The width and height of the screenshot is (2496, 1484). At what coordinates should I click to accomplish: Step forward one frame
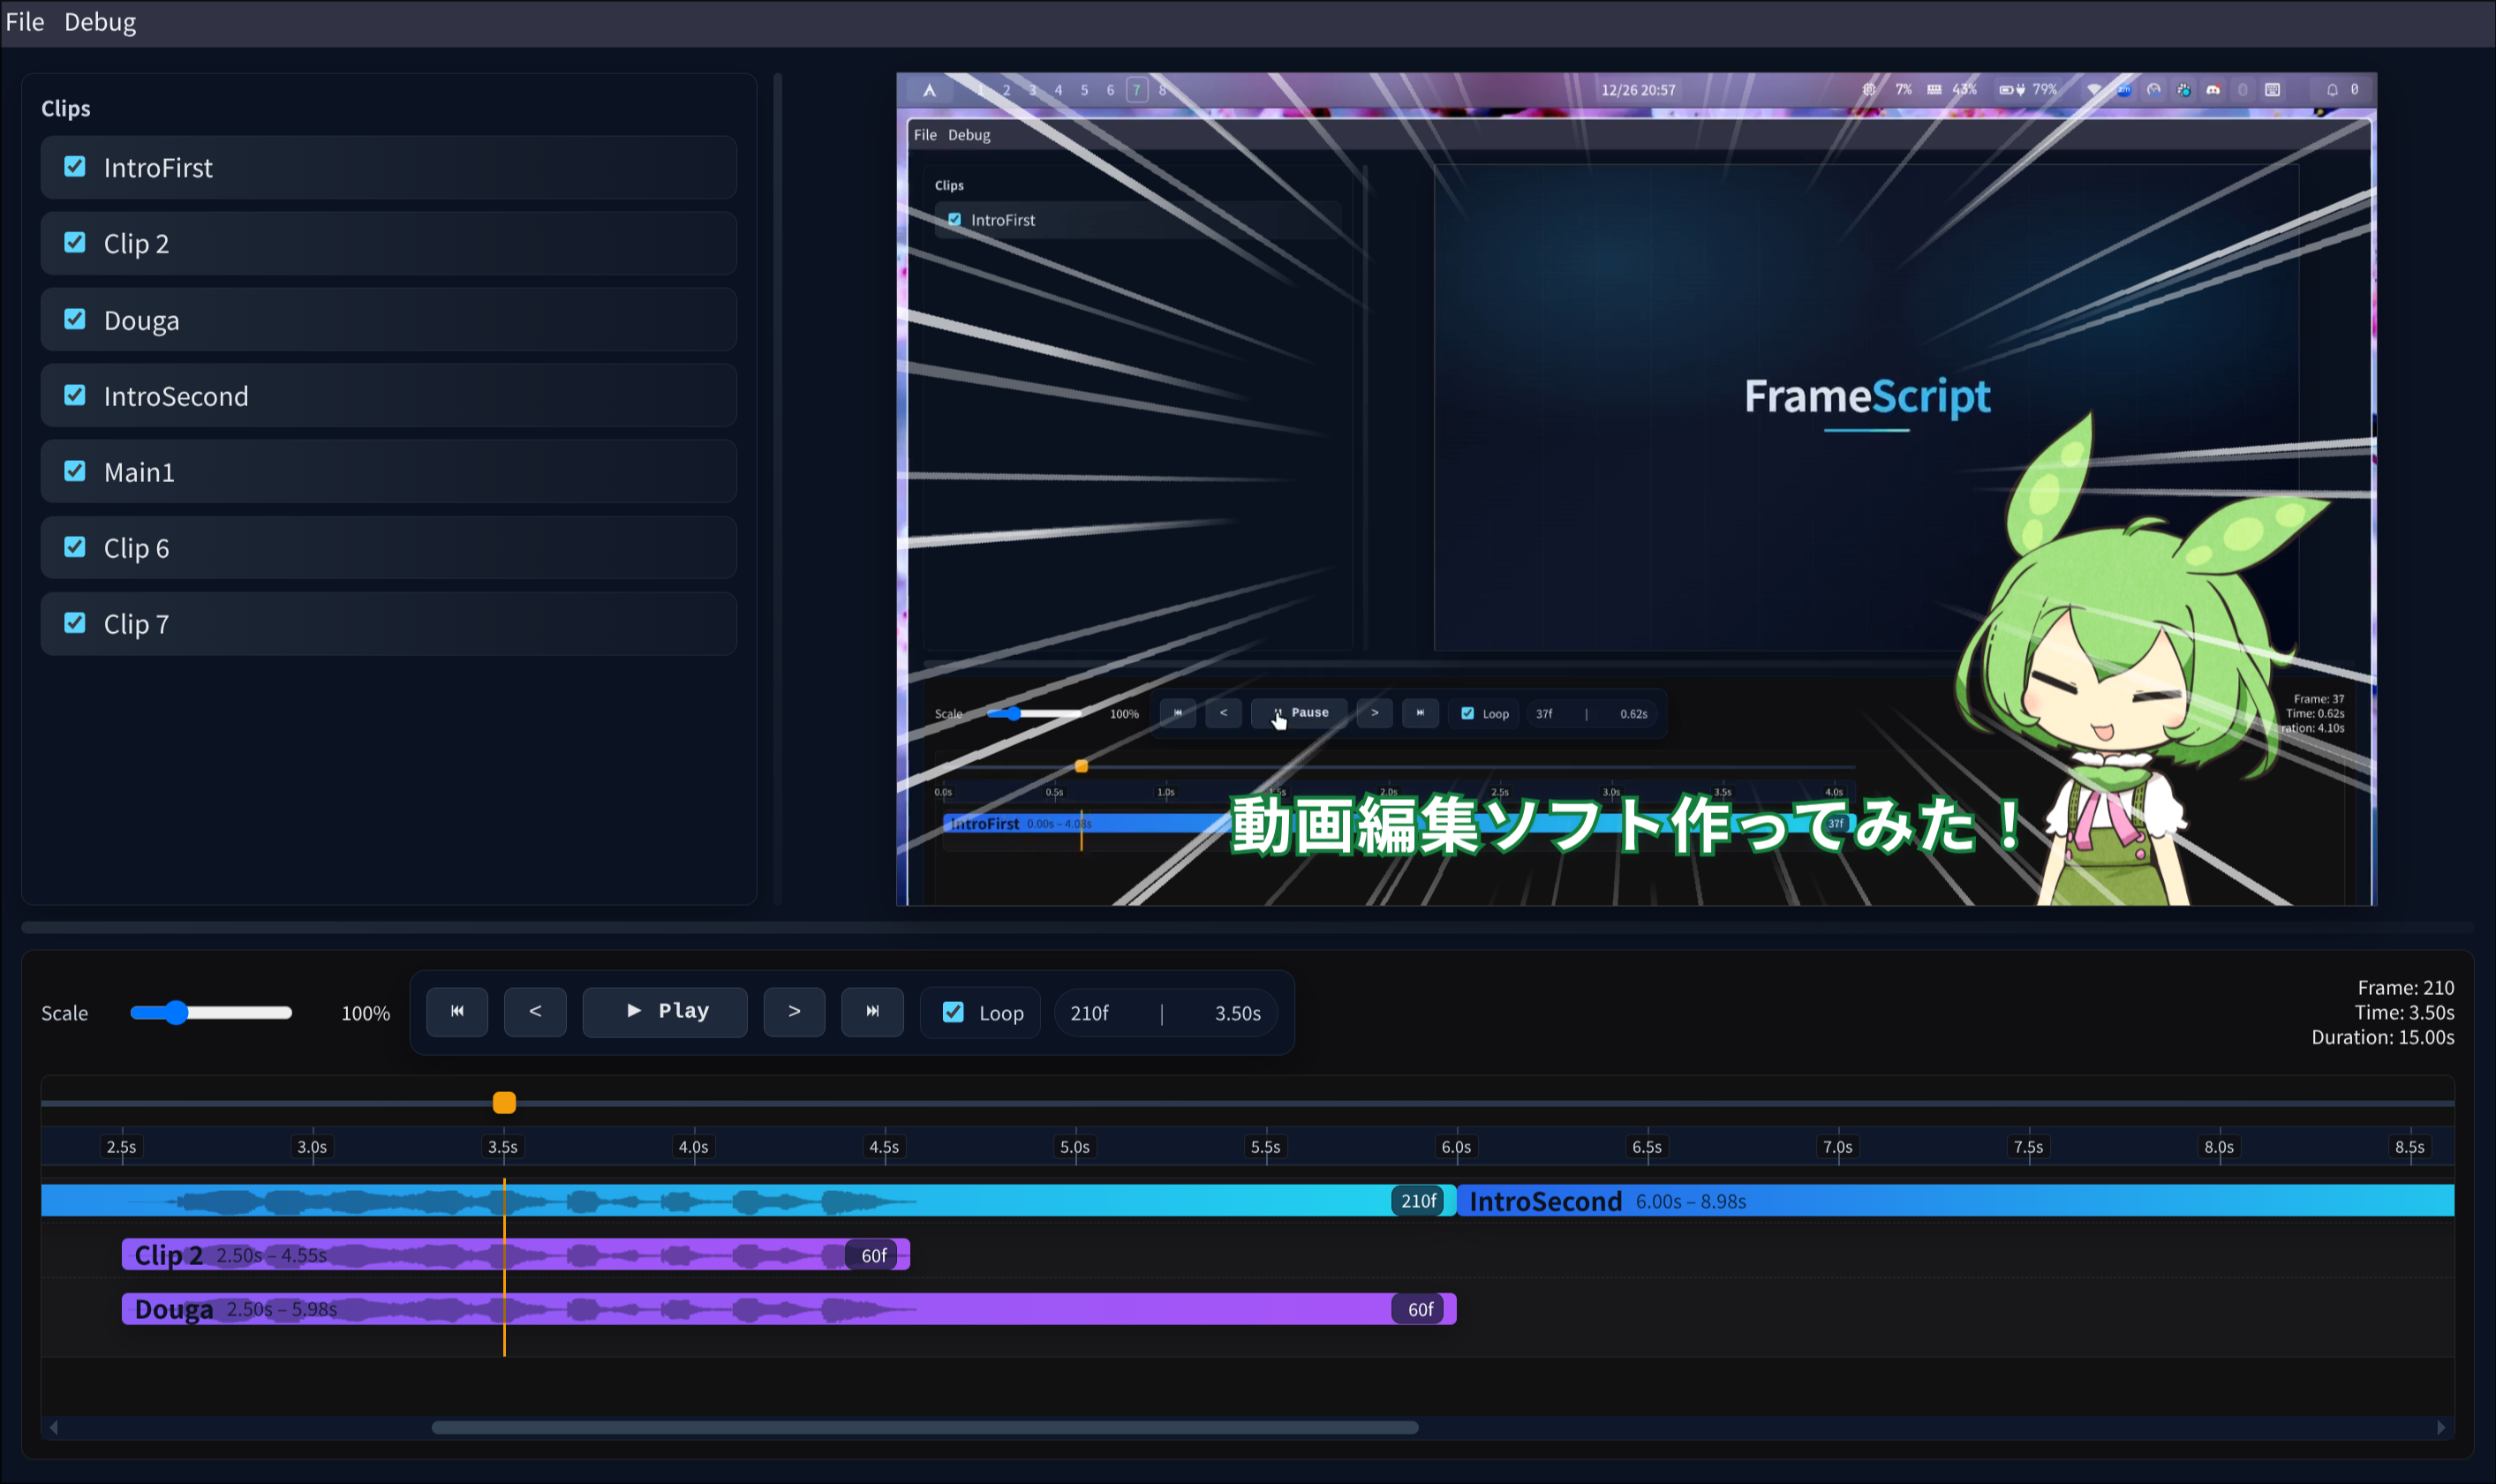coord(794,1012)
